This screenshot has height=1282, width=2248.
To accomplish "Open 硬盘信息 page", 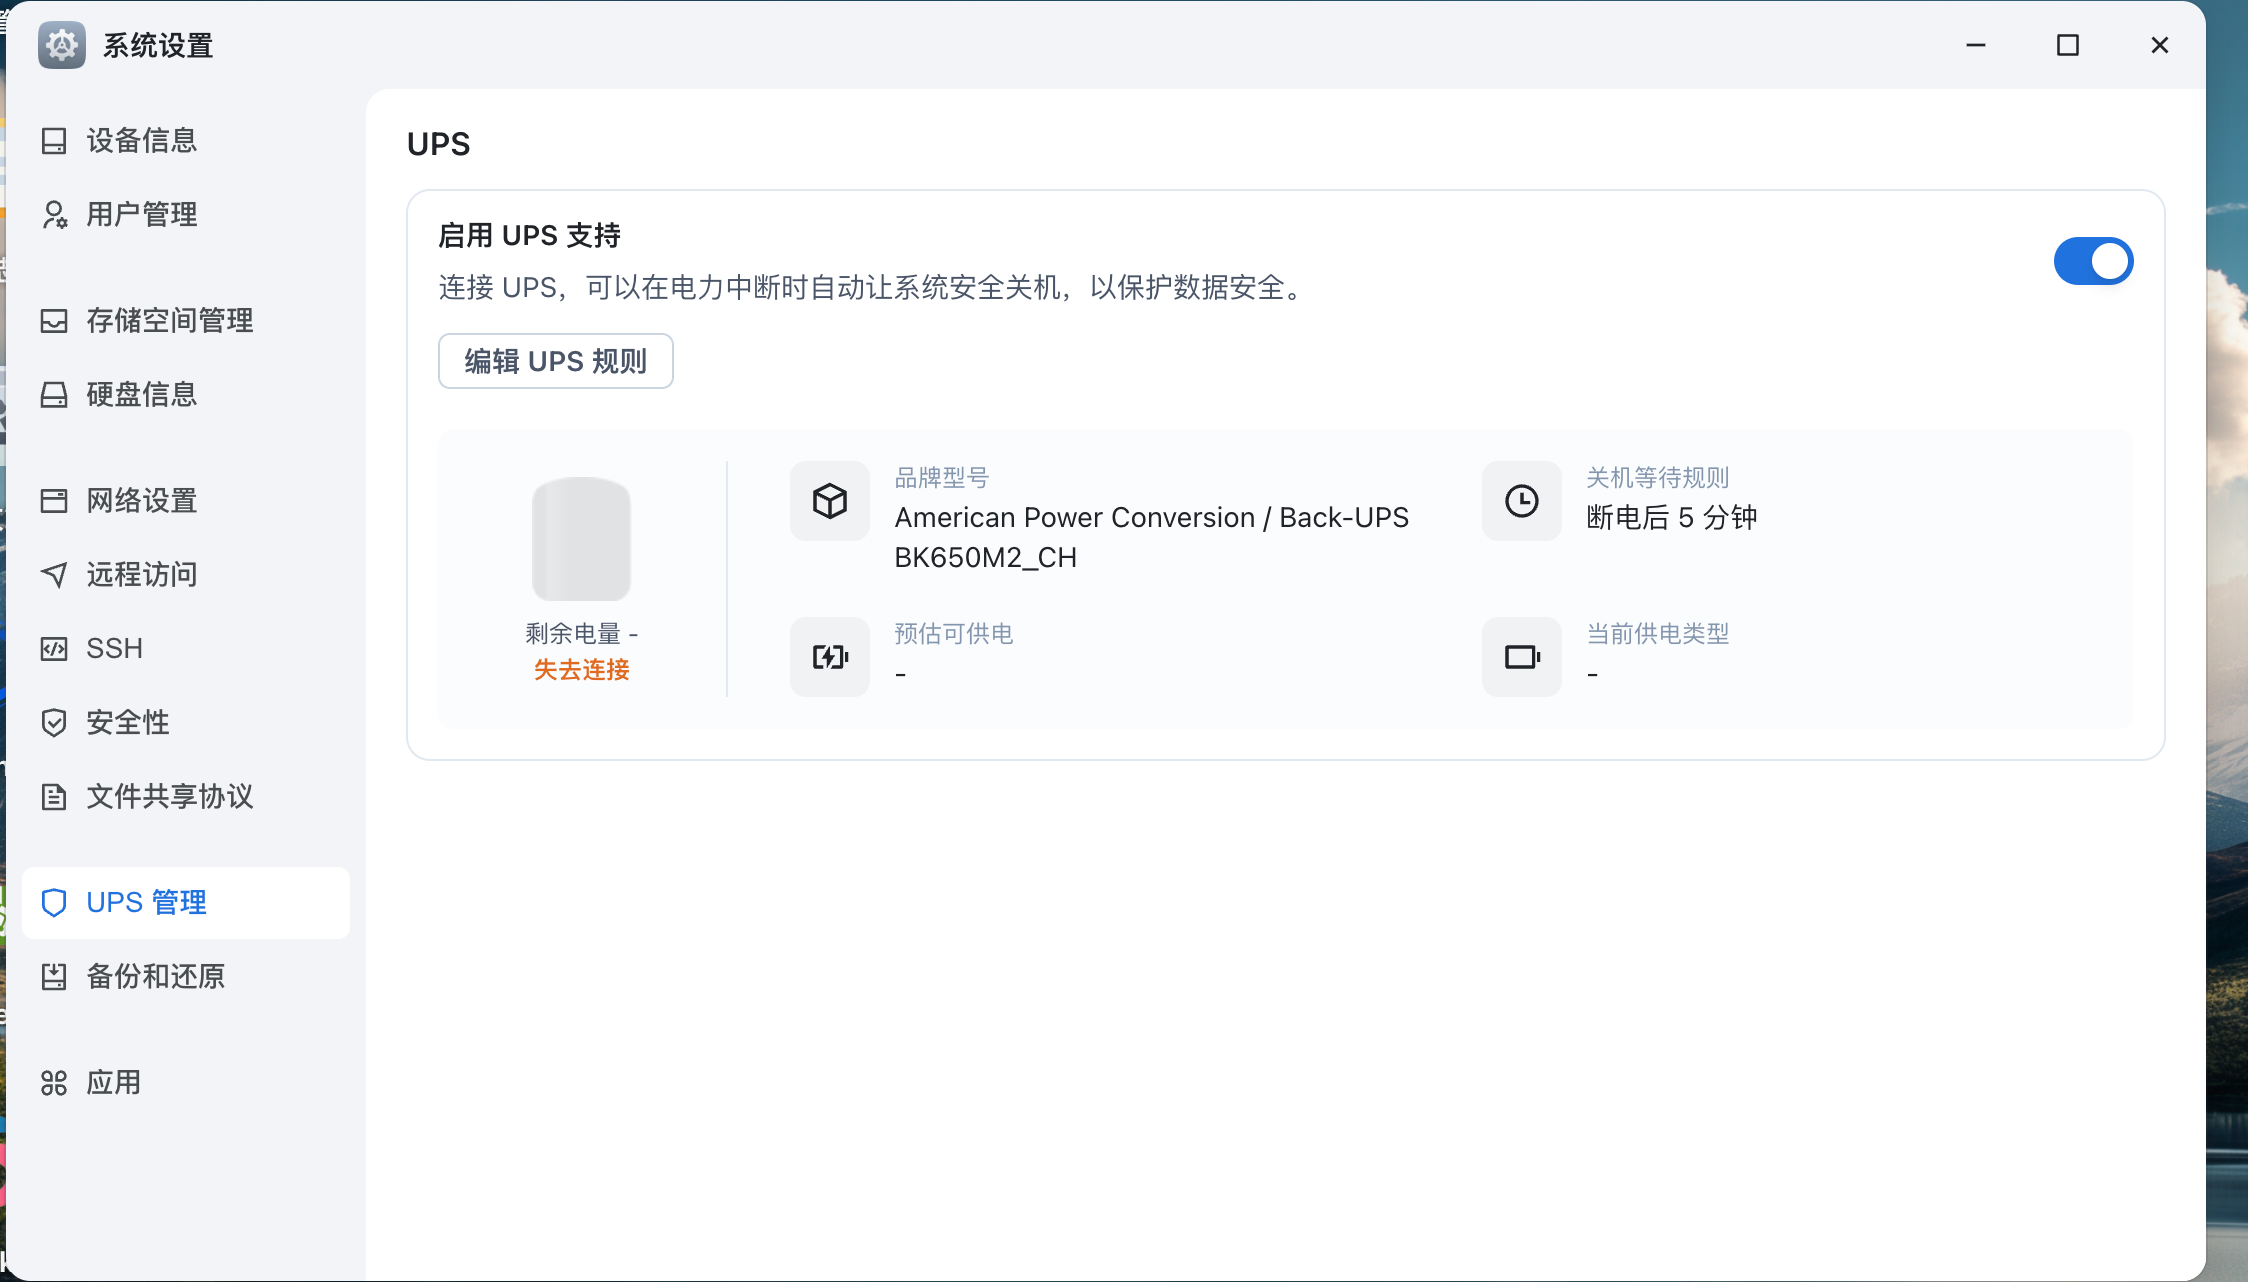I will click(x=186, y=395).
